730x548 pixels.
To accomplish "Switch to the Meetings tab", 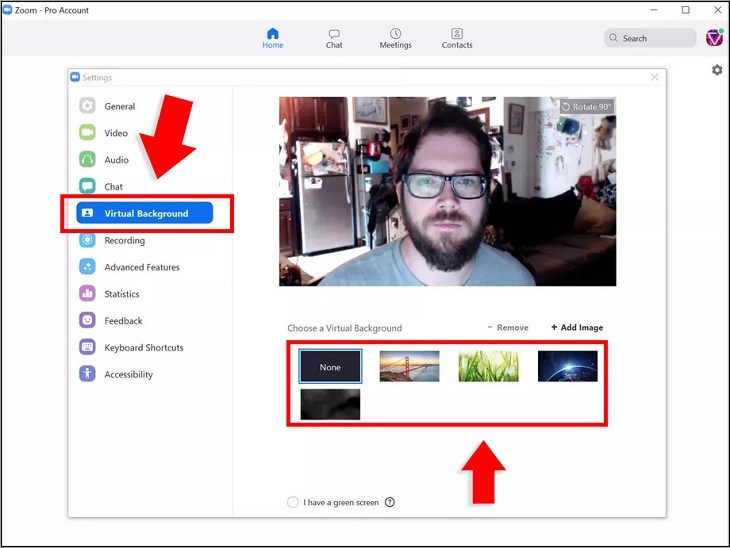I will tap(395, 38).
